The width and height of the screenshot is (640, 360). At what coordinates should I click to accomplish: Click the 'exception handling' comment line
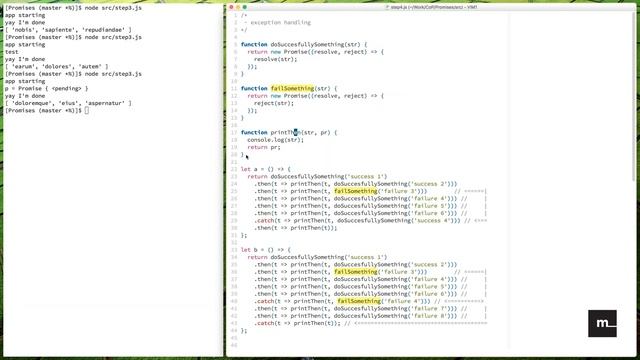(x=277, y=22)
